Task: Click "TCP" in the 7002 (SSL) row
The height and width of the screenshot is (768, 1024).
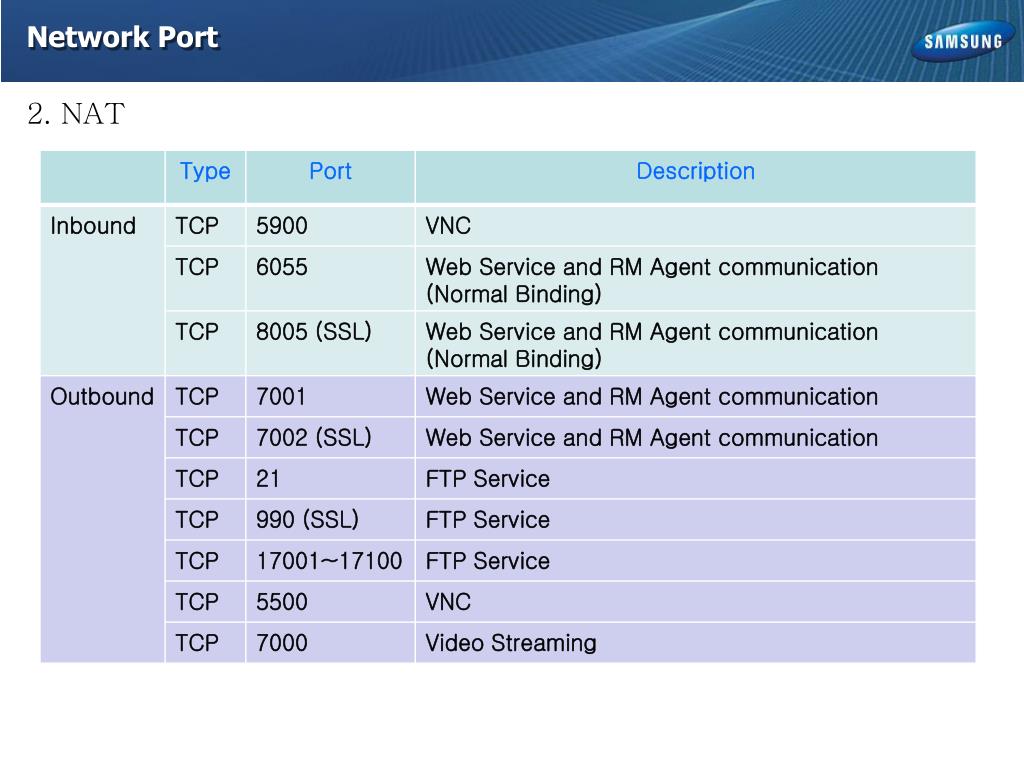Action: tap(197, 438)
